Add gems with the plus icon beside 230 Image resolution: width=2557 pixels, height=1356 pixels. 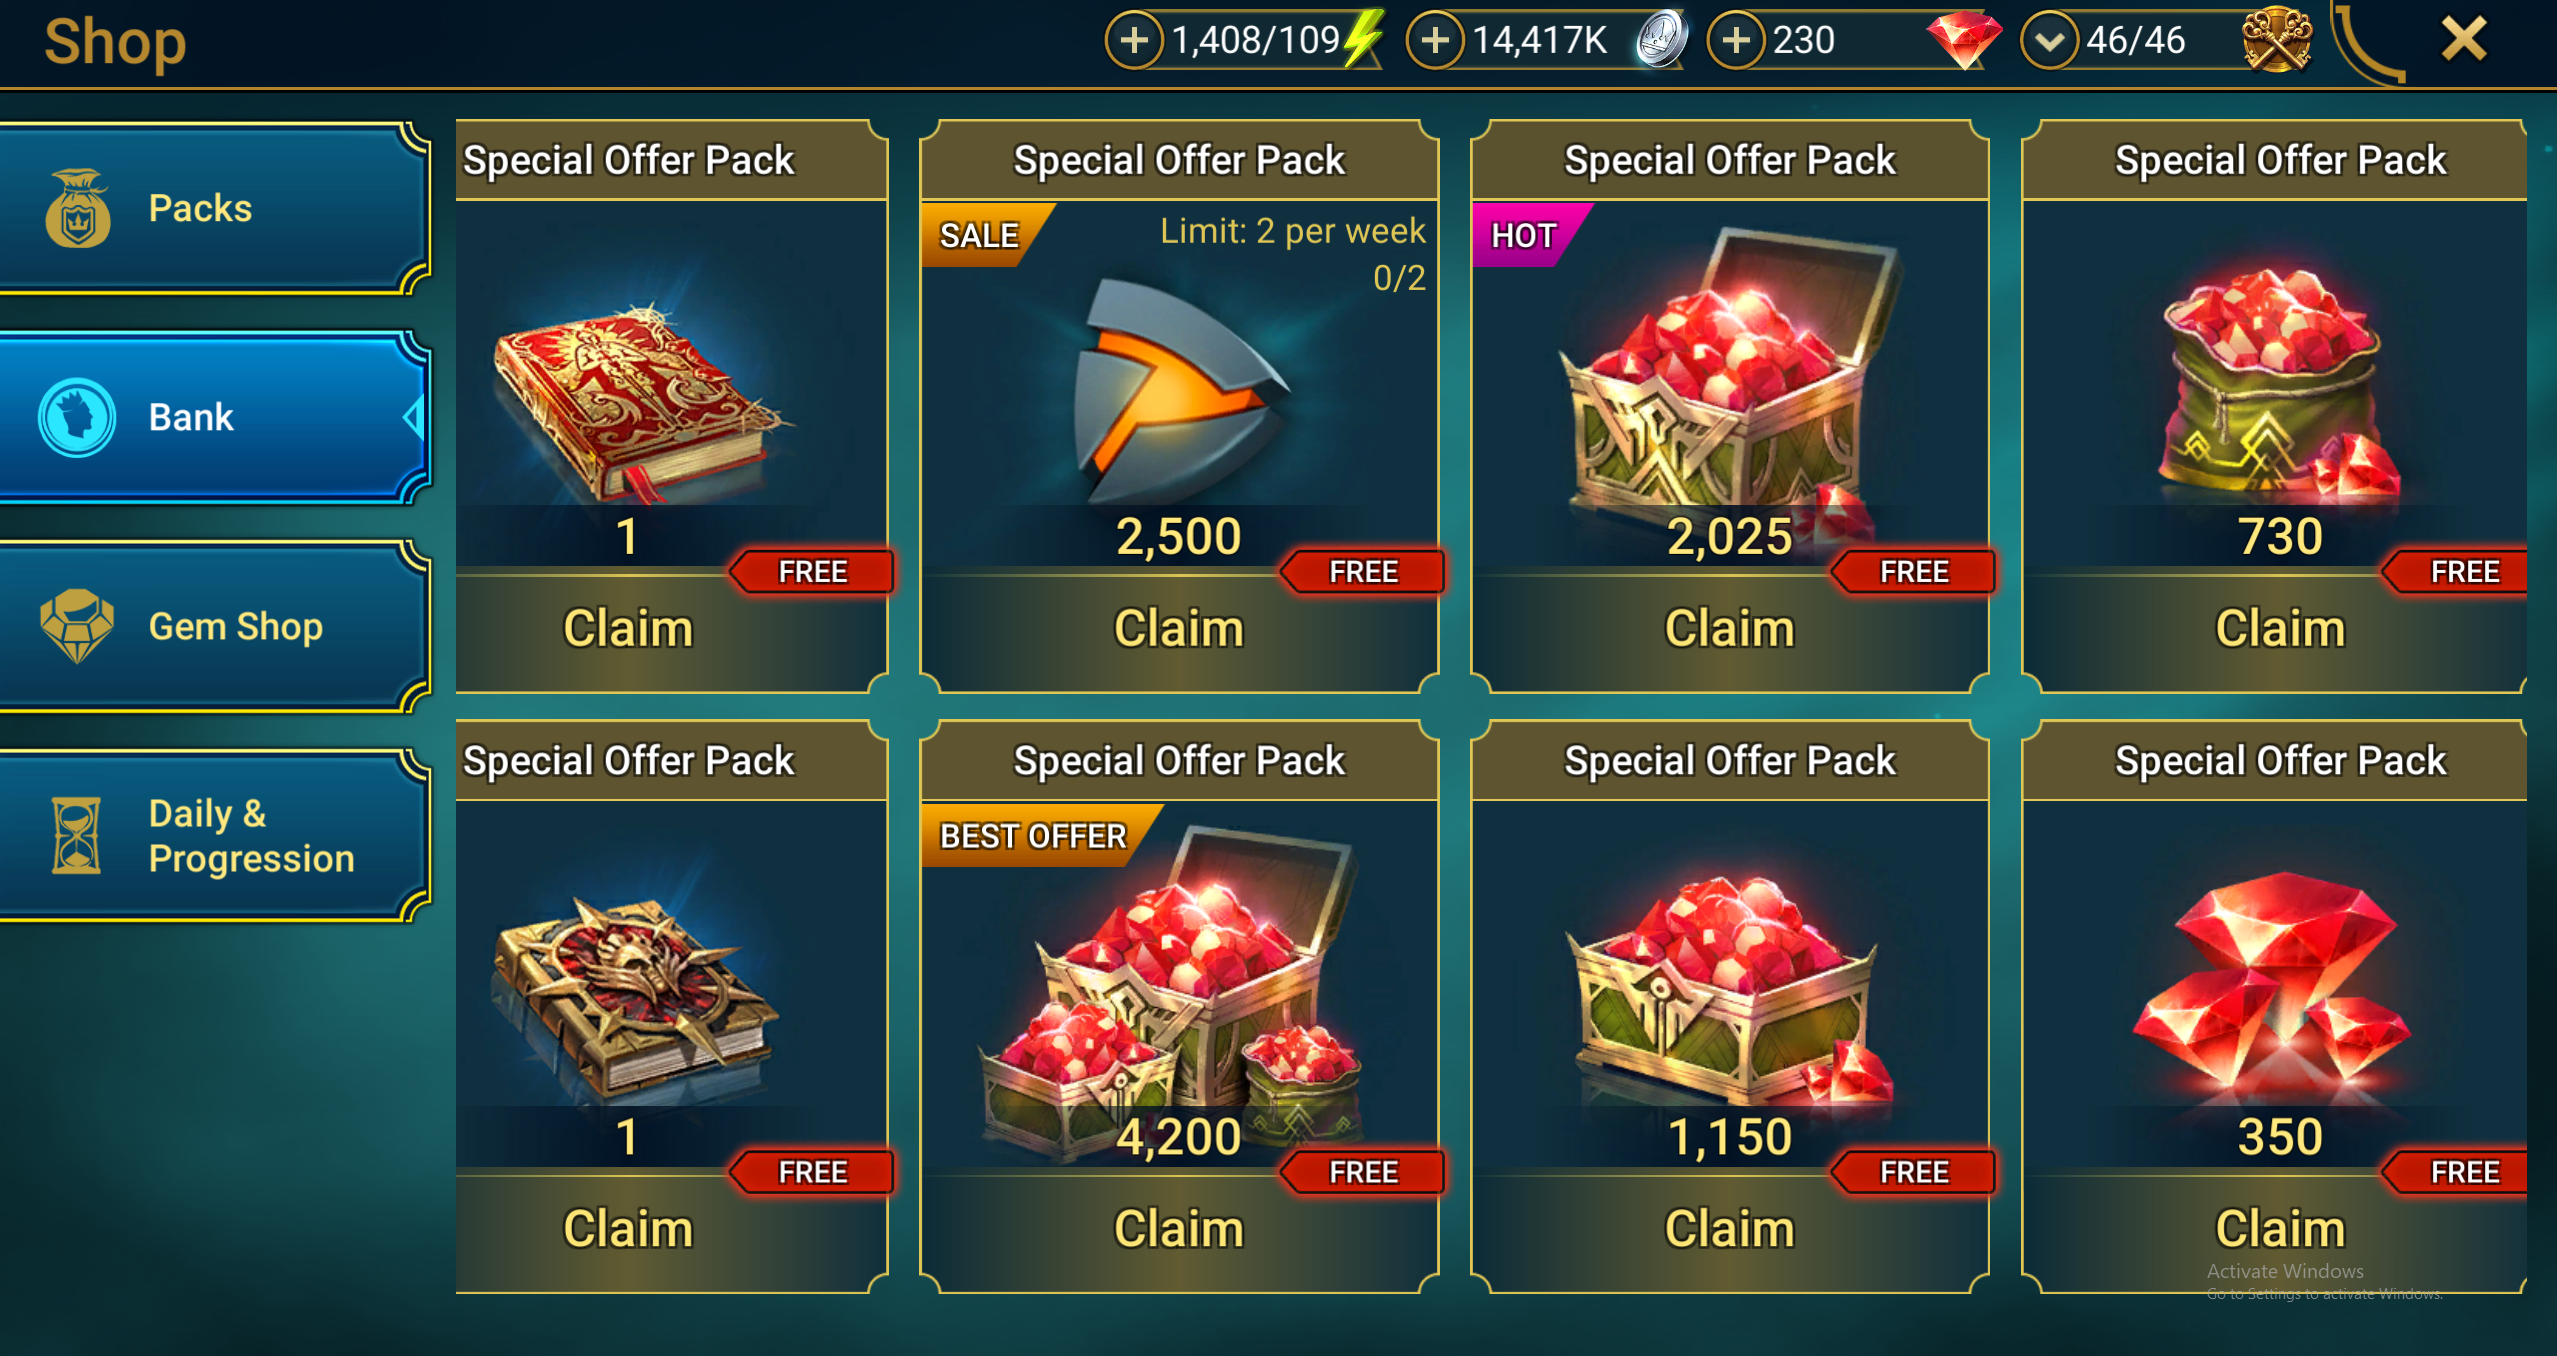pyautogui.click(x=1736, y=40)
